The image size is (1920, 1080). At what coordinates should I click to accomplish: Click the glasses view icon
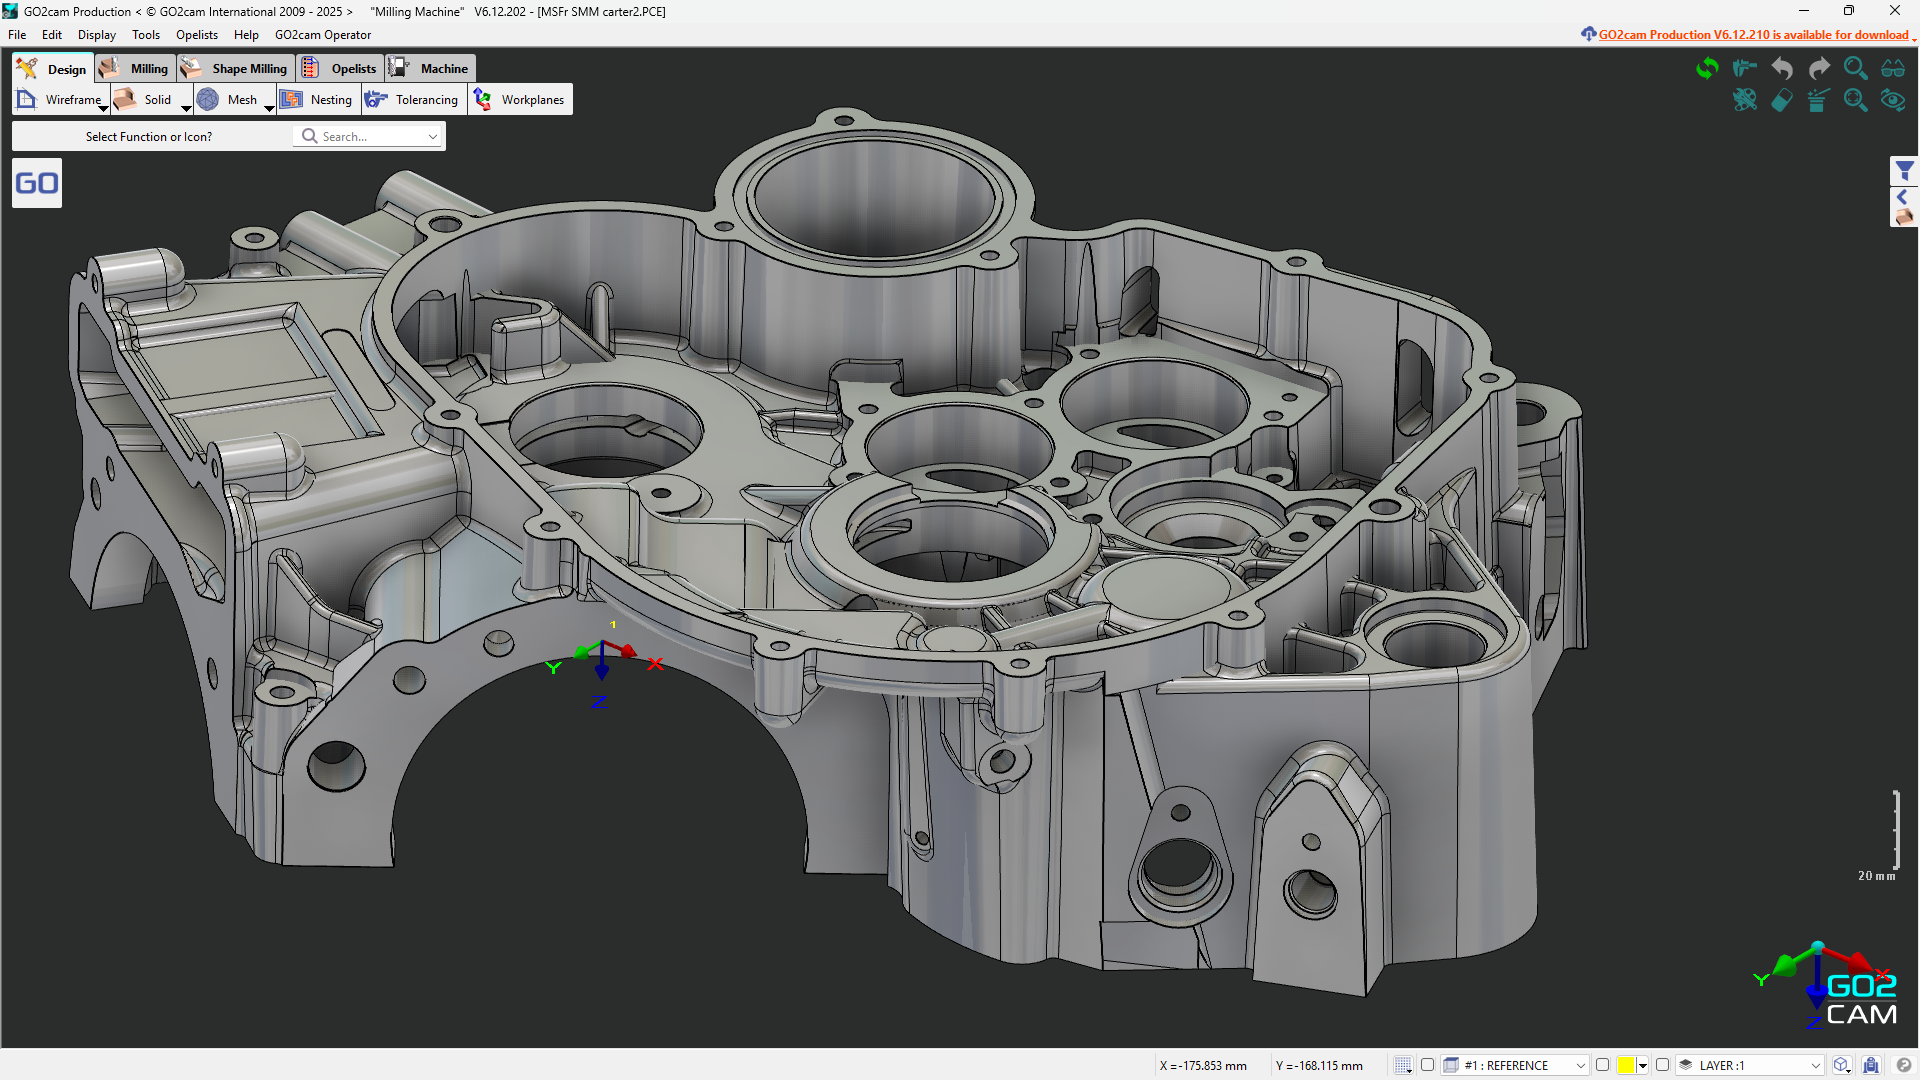point(1893,68)
